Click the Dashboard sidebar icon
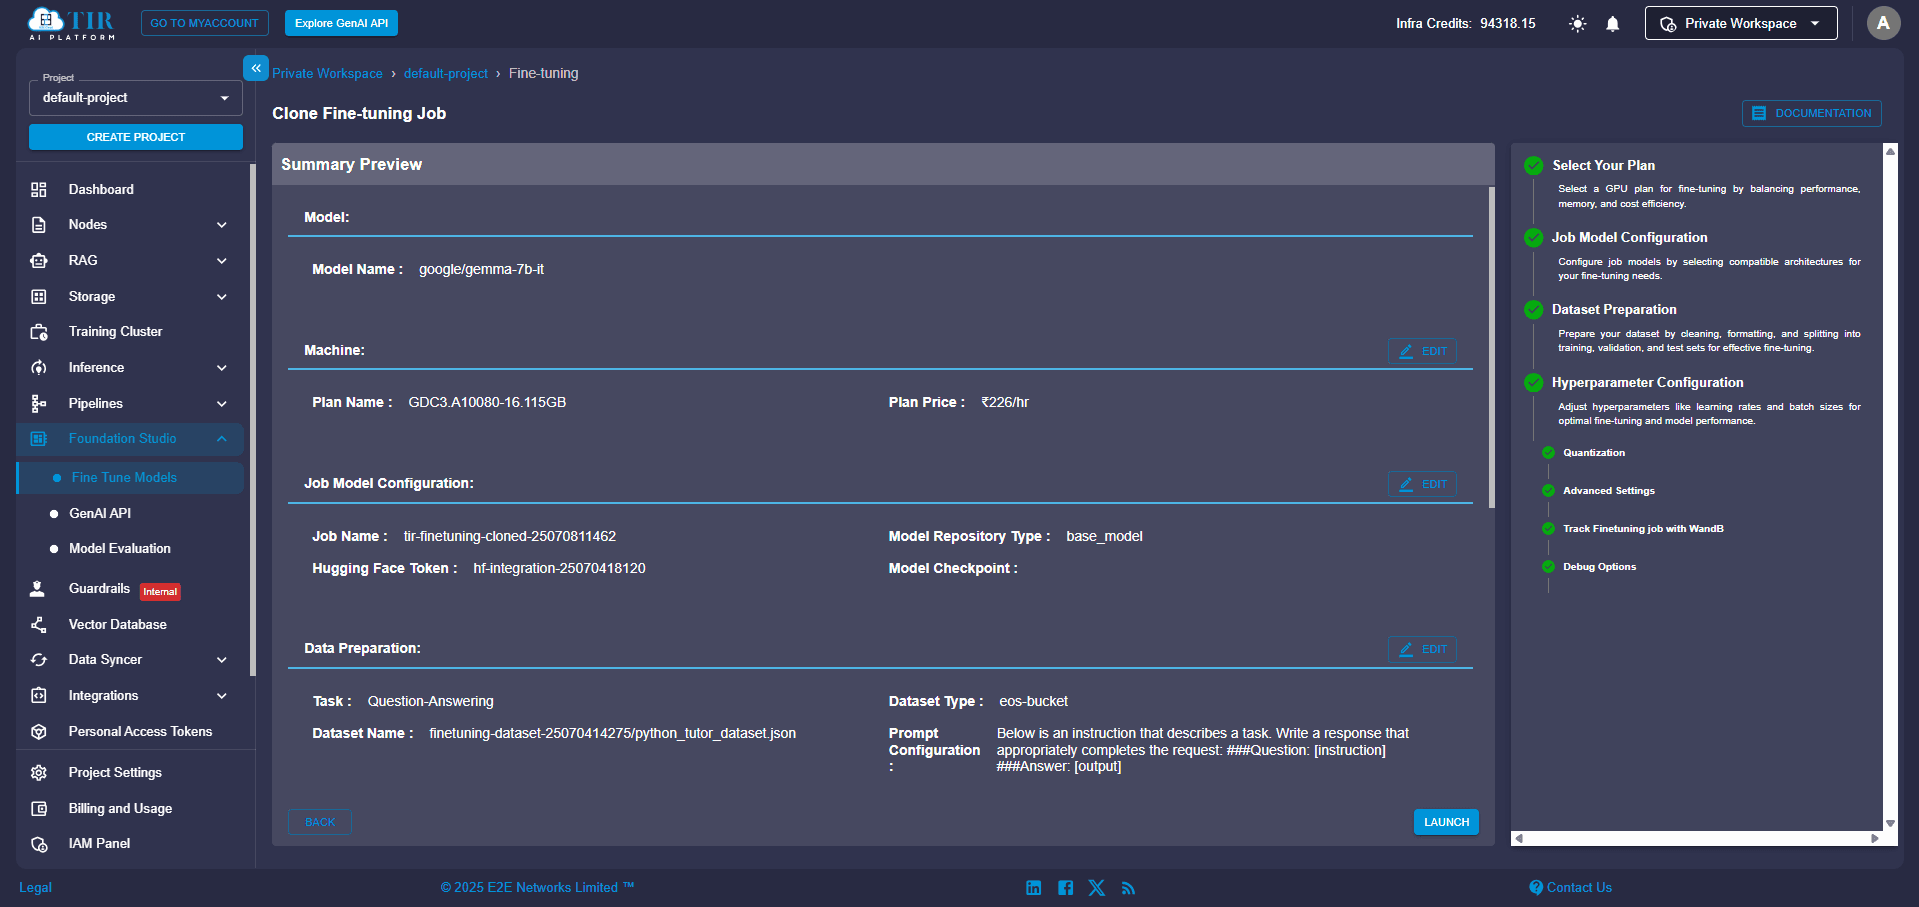Screen dimensions: 1919x907 tap(39, 190)
